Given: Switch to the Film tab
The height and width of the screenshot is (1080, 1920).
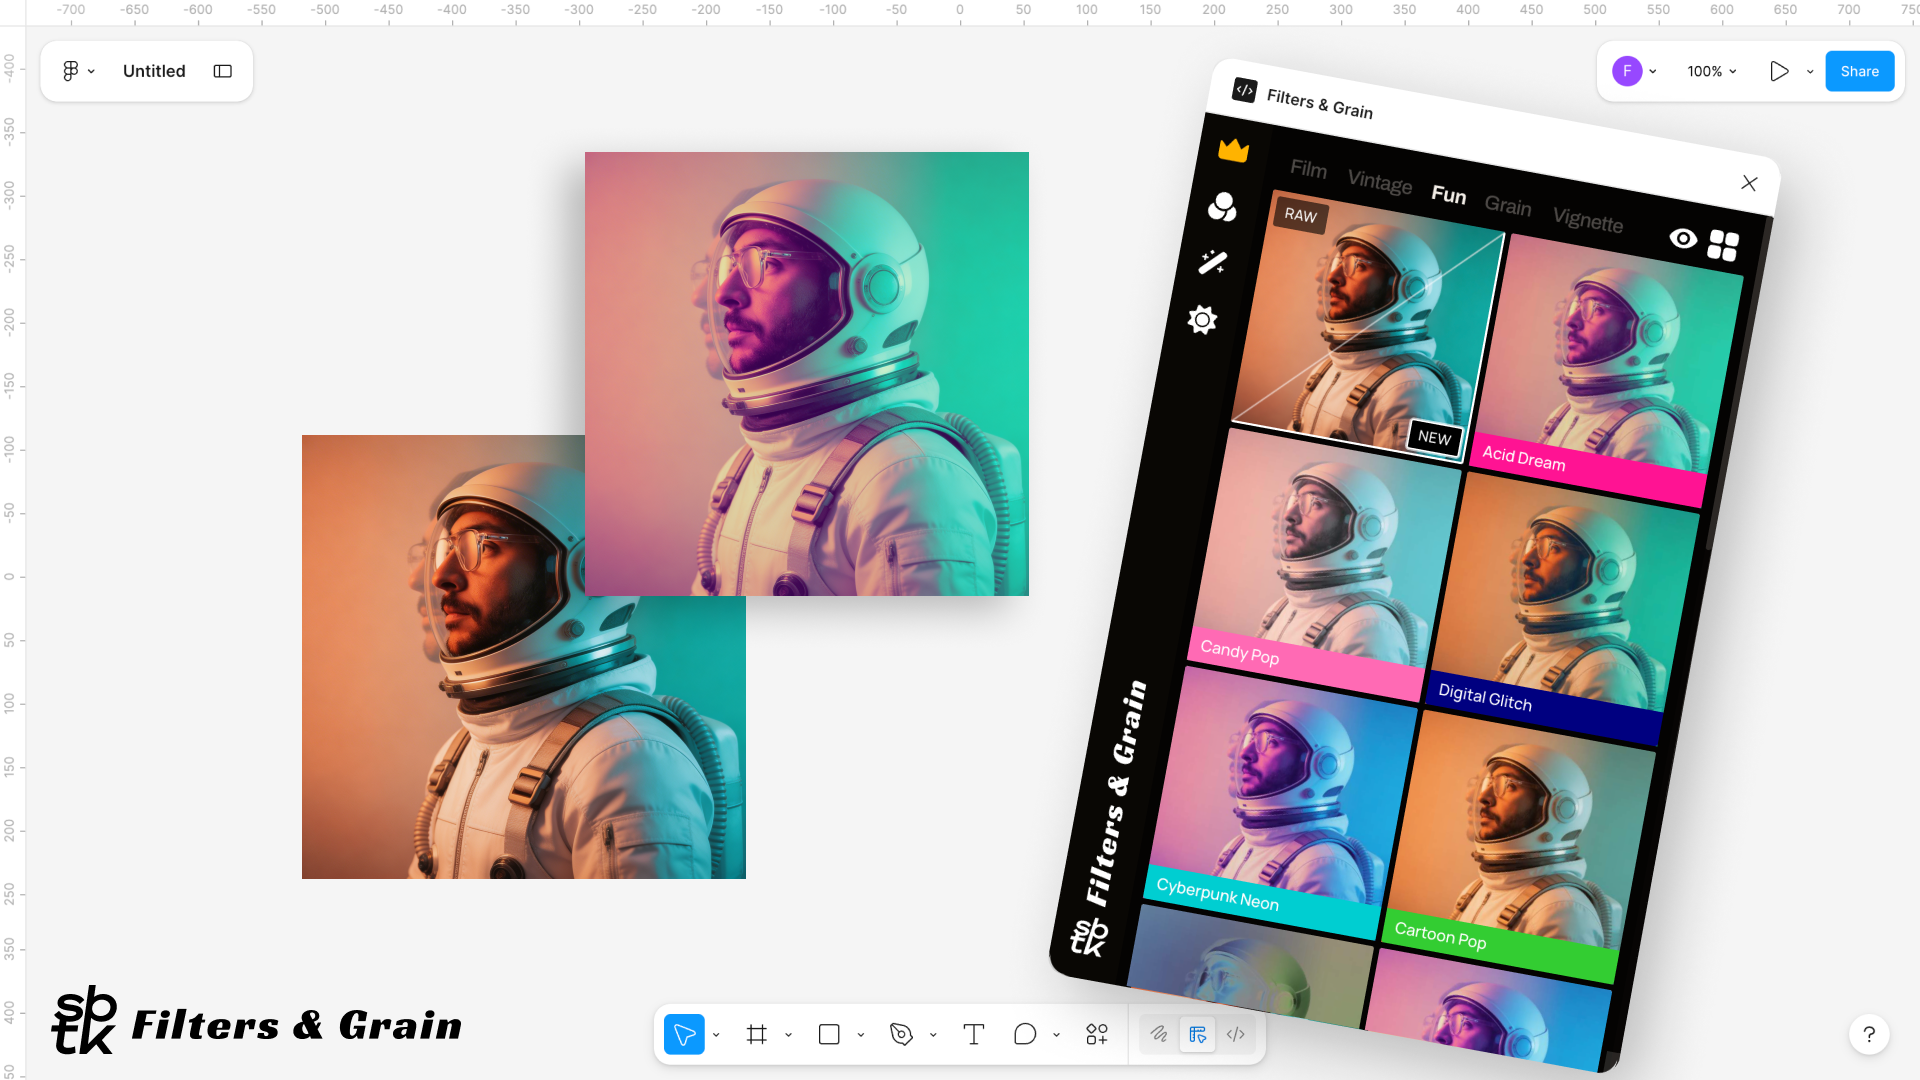Looking at the screenshot, I should coord(1308,169).
